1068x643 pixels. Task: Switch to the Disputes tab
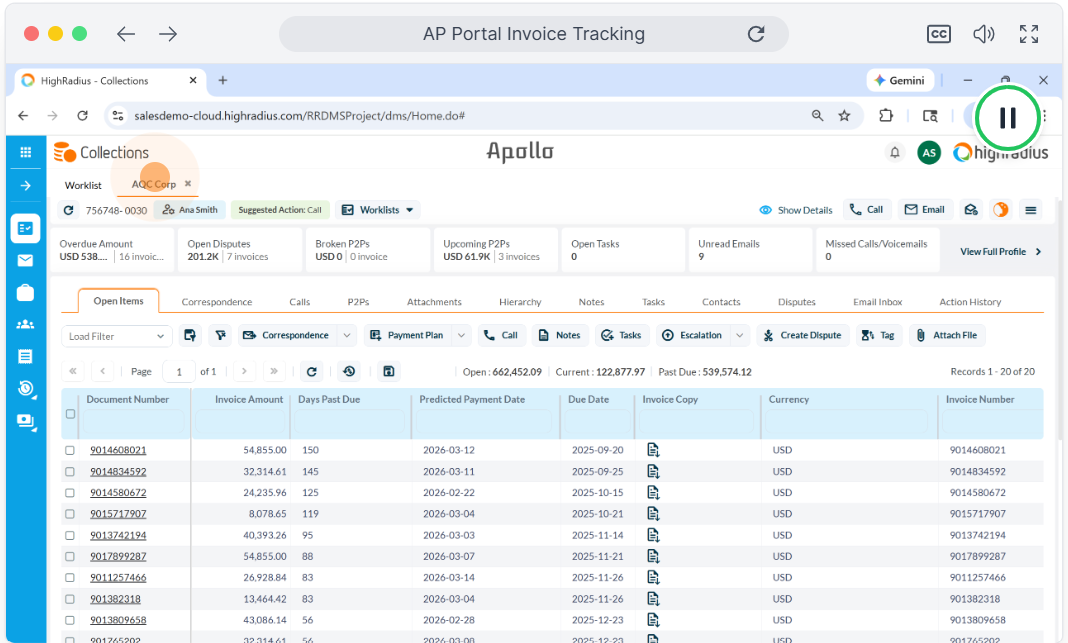pyautogui.click(x=796, y=301)
